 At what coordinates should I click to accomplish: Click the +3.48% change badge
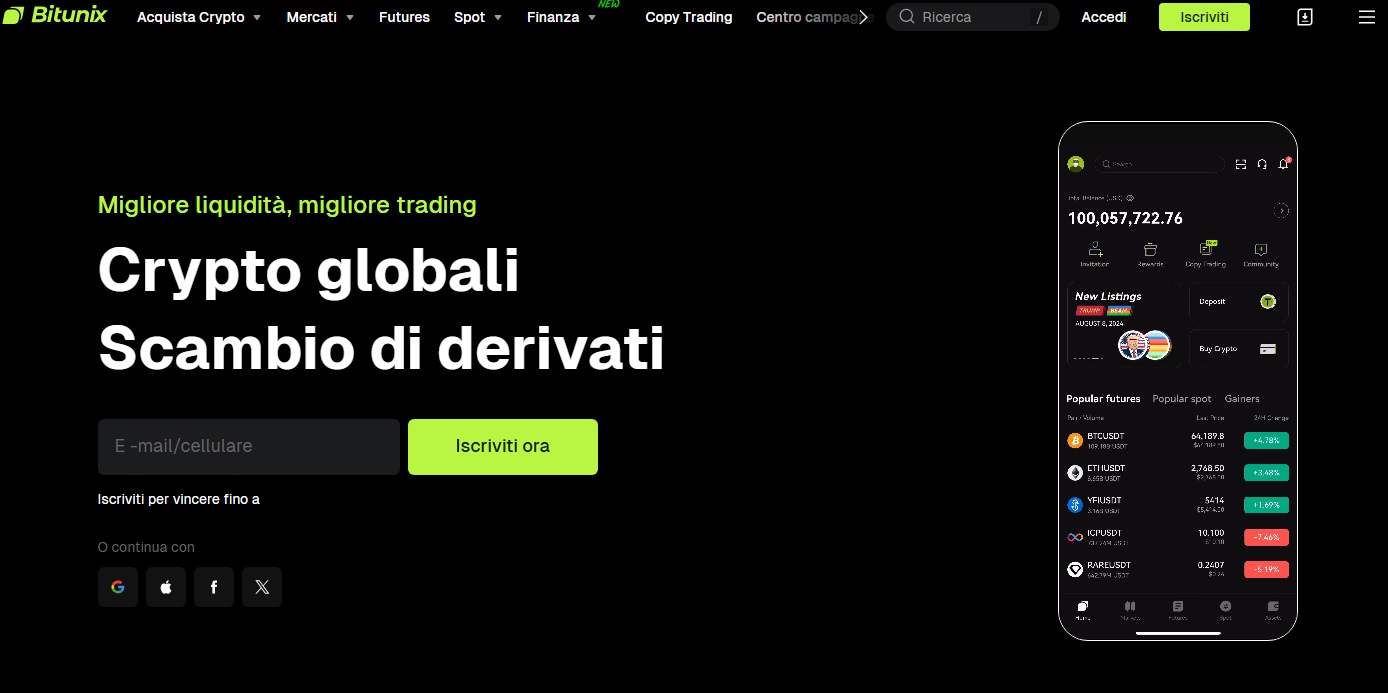point(1266,472)
